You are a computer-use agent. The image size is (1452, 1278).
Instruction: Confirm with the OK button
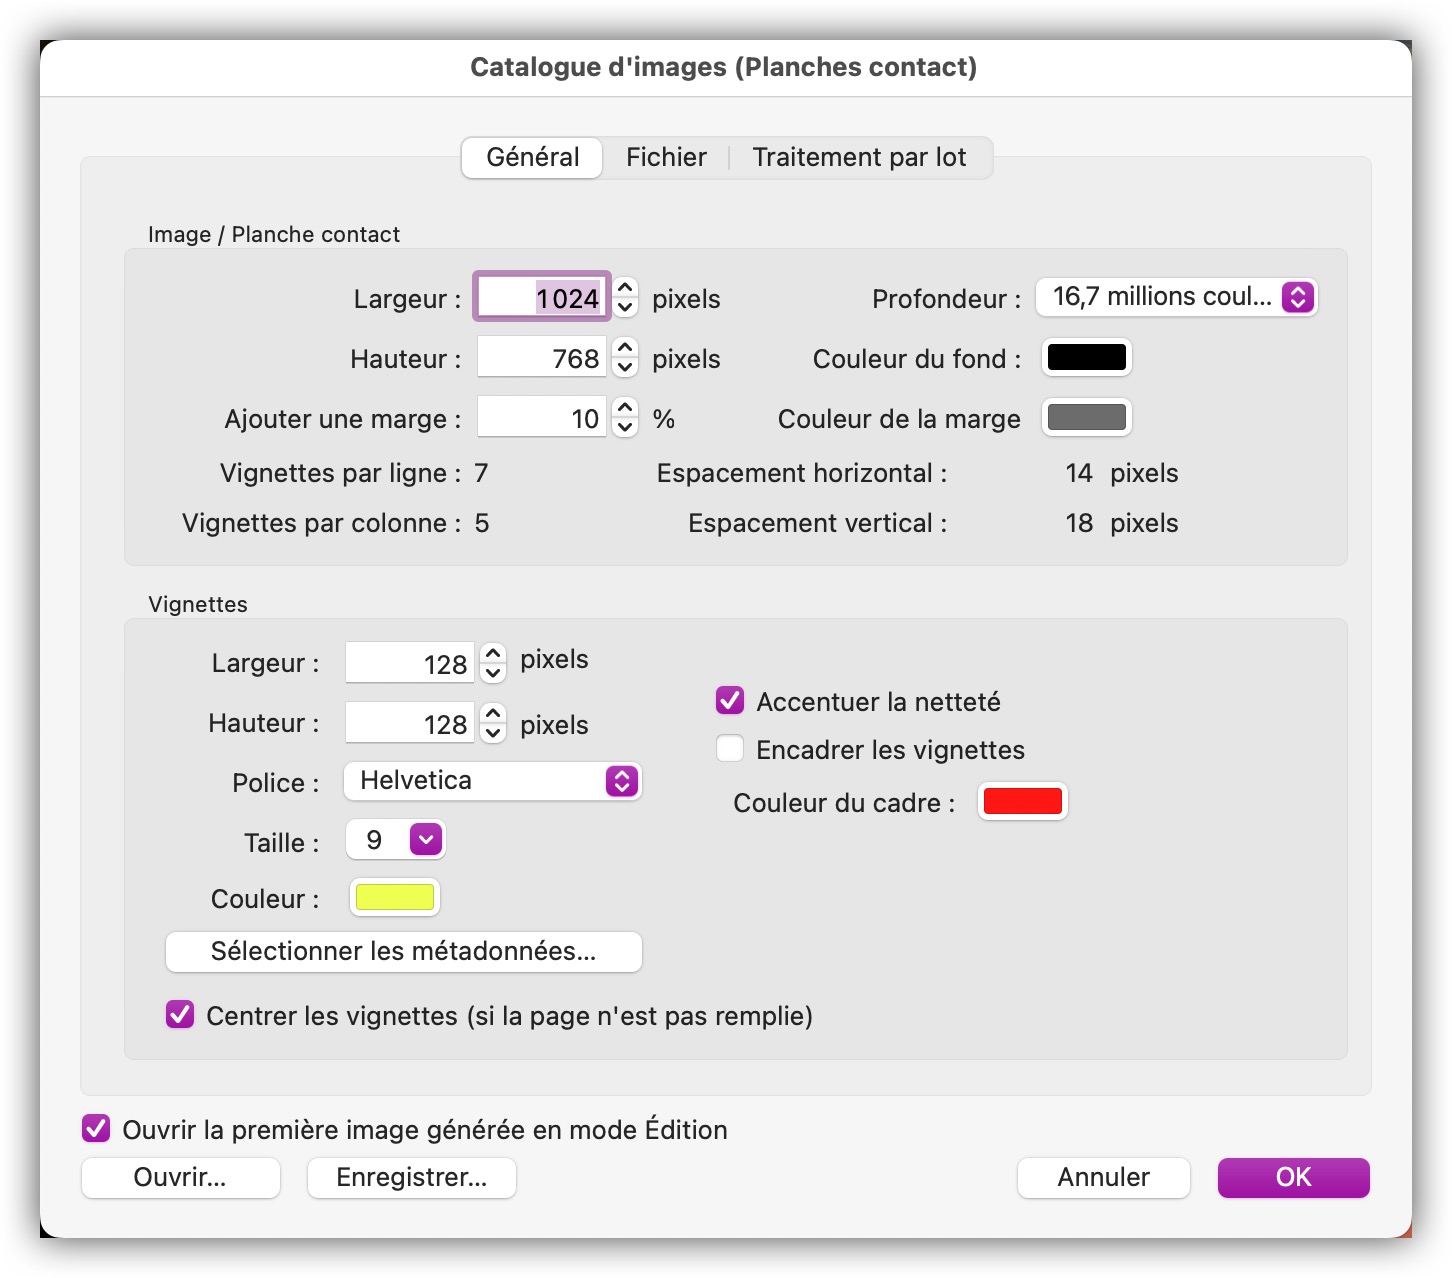pyautogui.click(x=1293, y=1177)
